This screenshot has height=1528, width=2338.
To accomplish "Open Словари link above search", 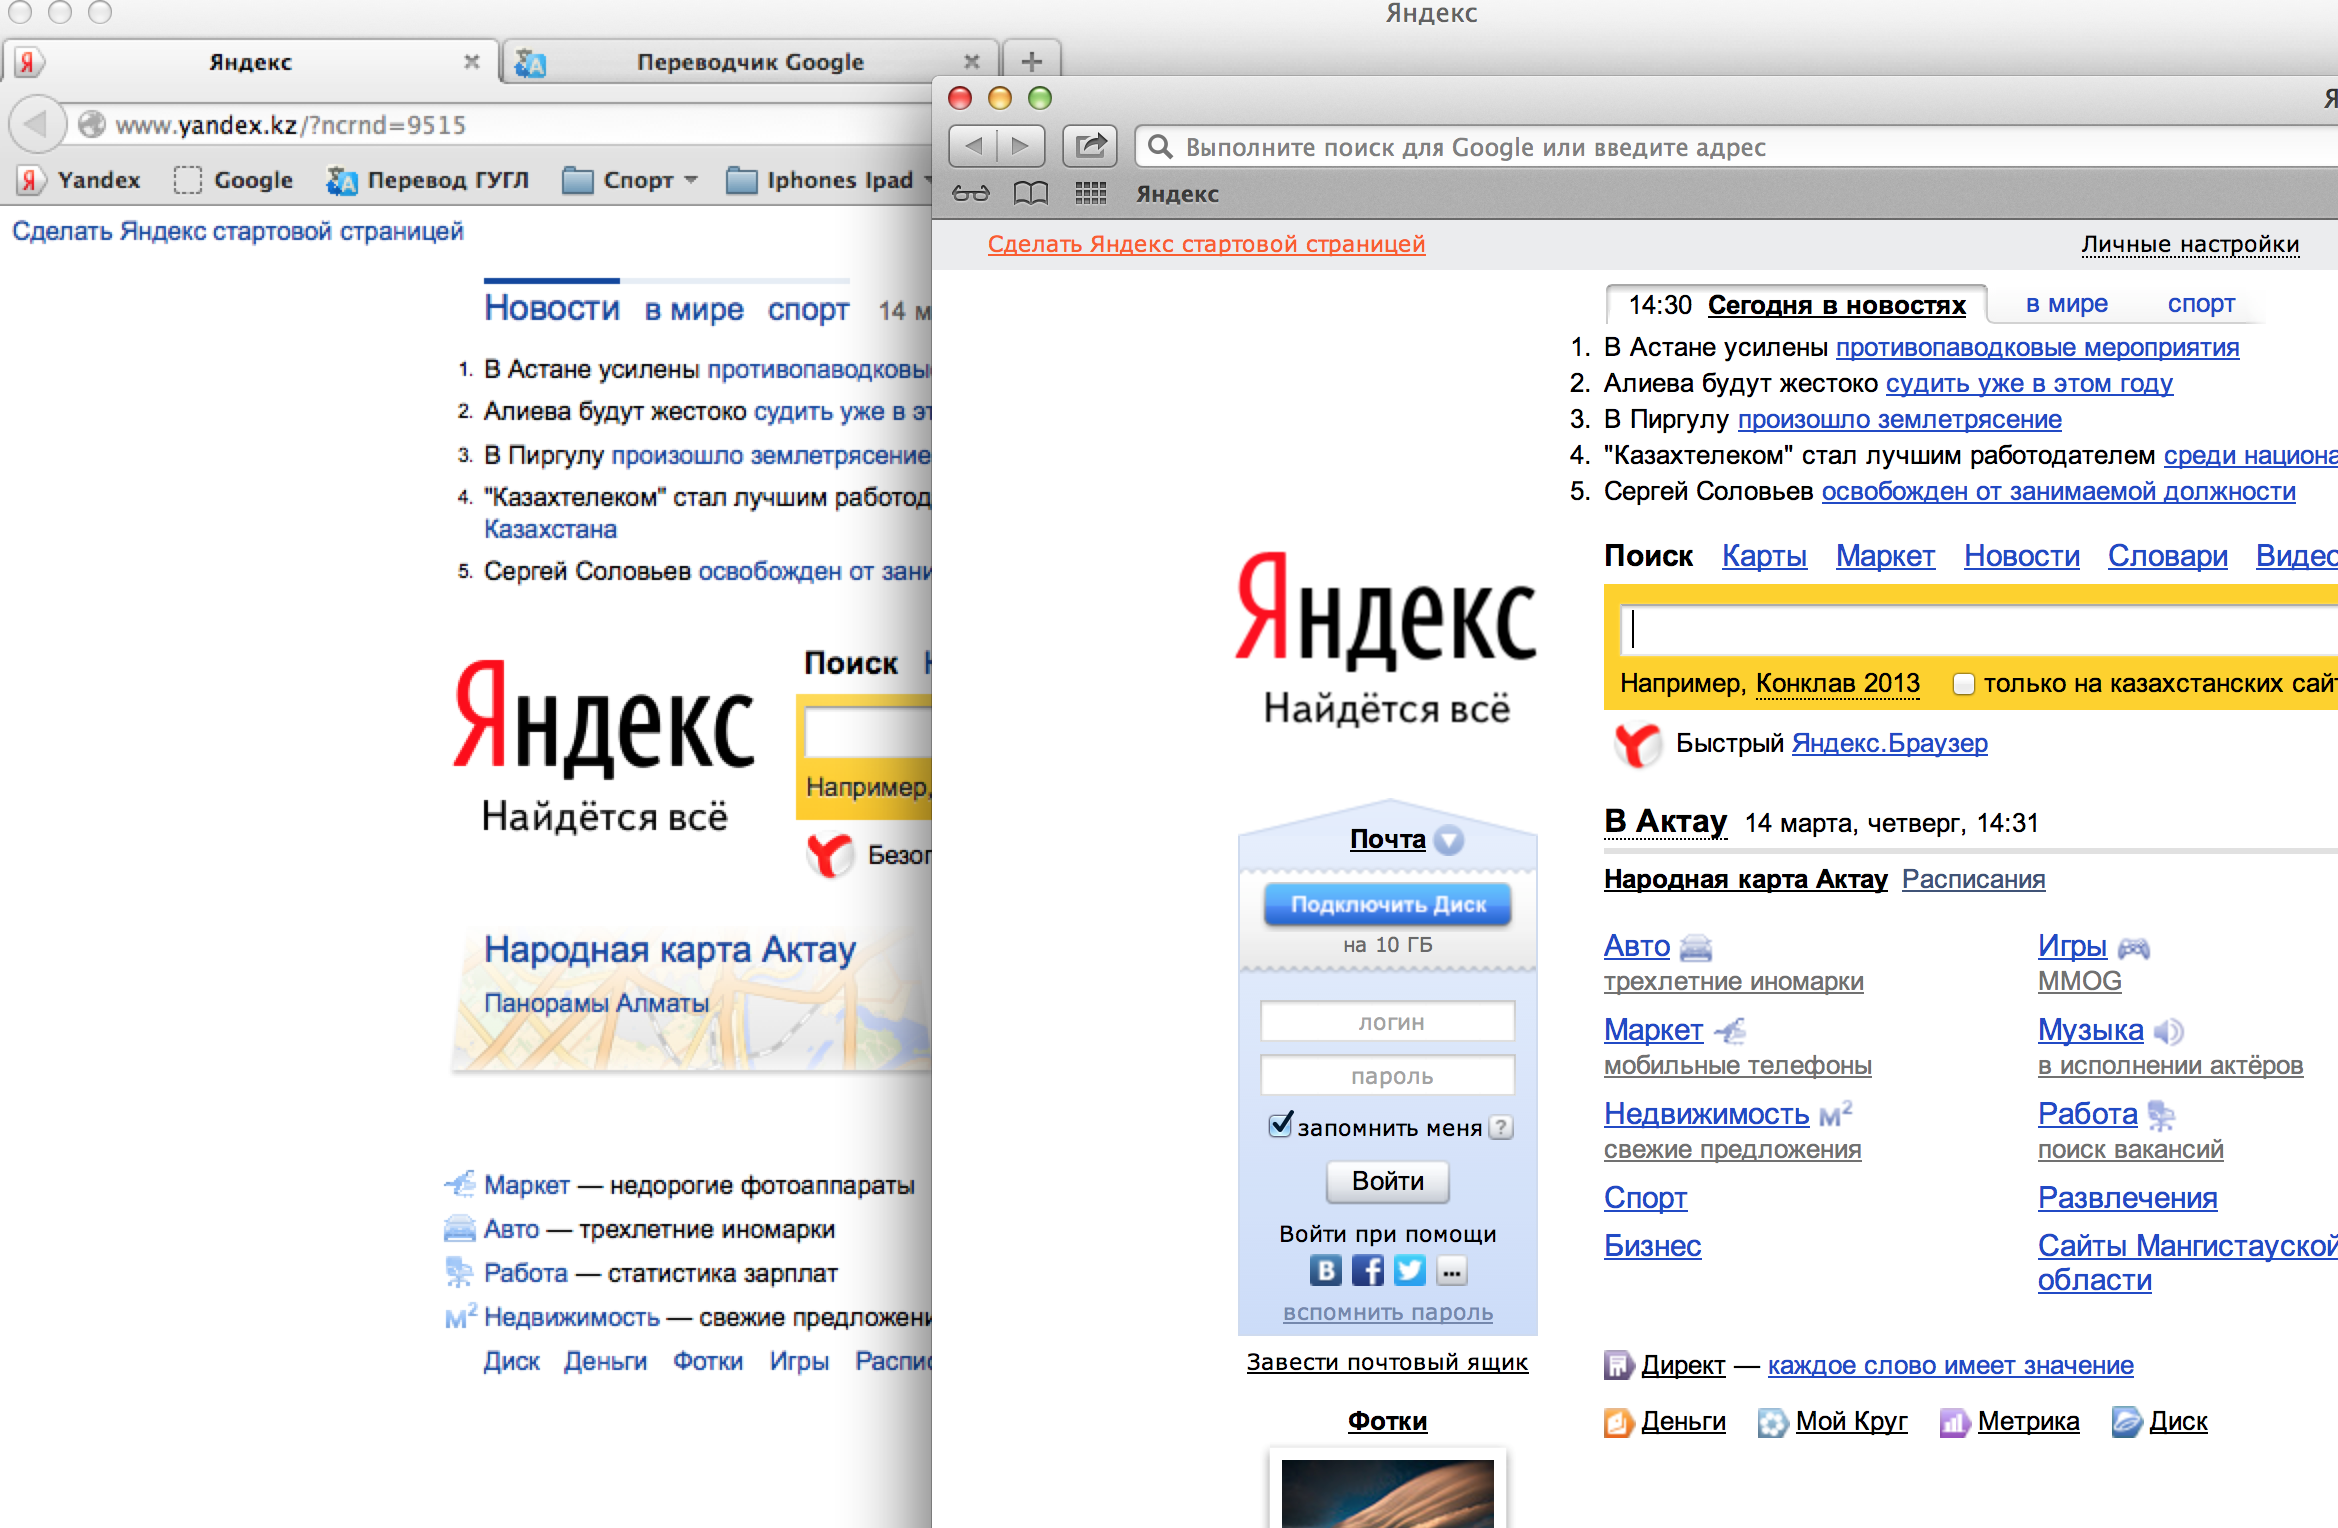I will point(2167,556).
